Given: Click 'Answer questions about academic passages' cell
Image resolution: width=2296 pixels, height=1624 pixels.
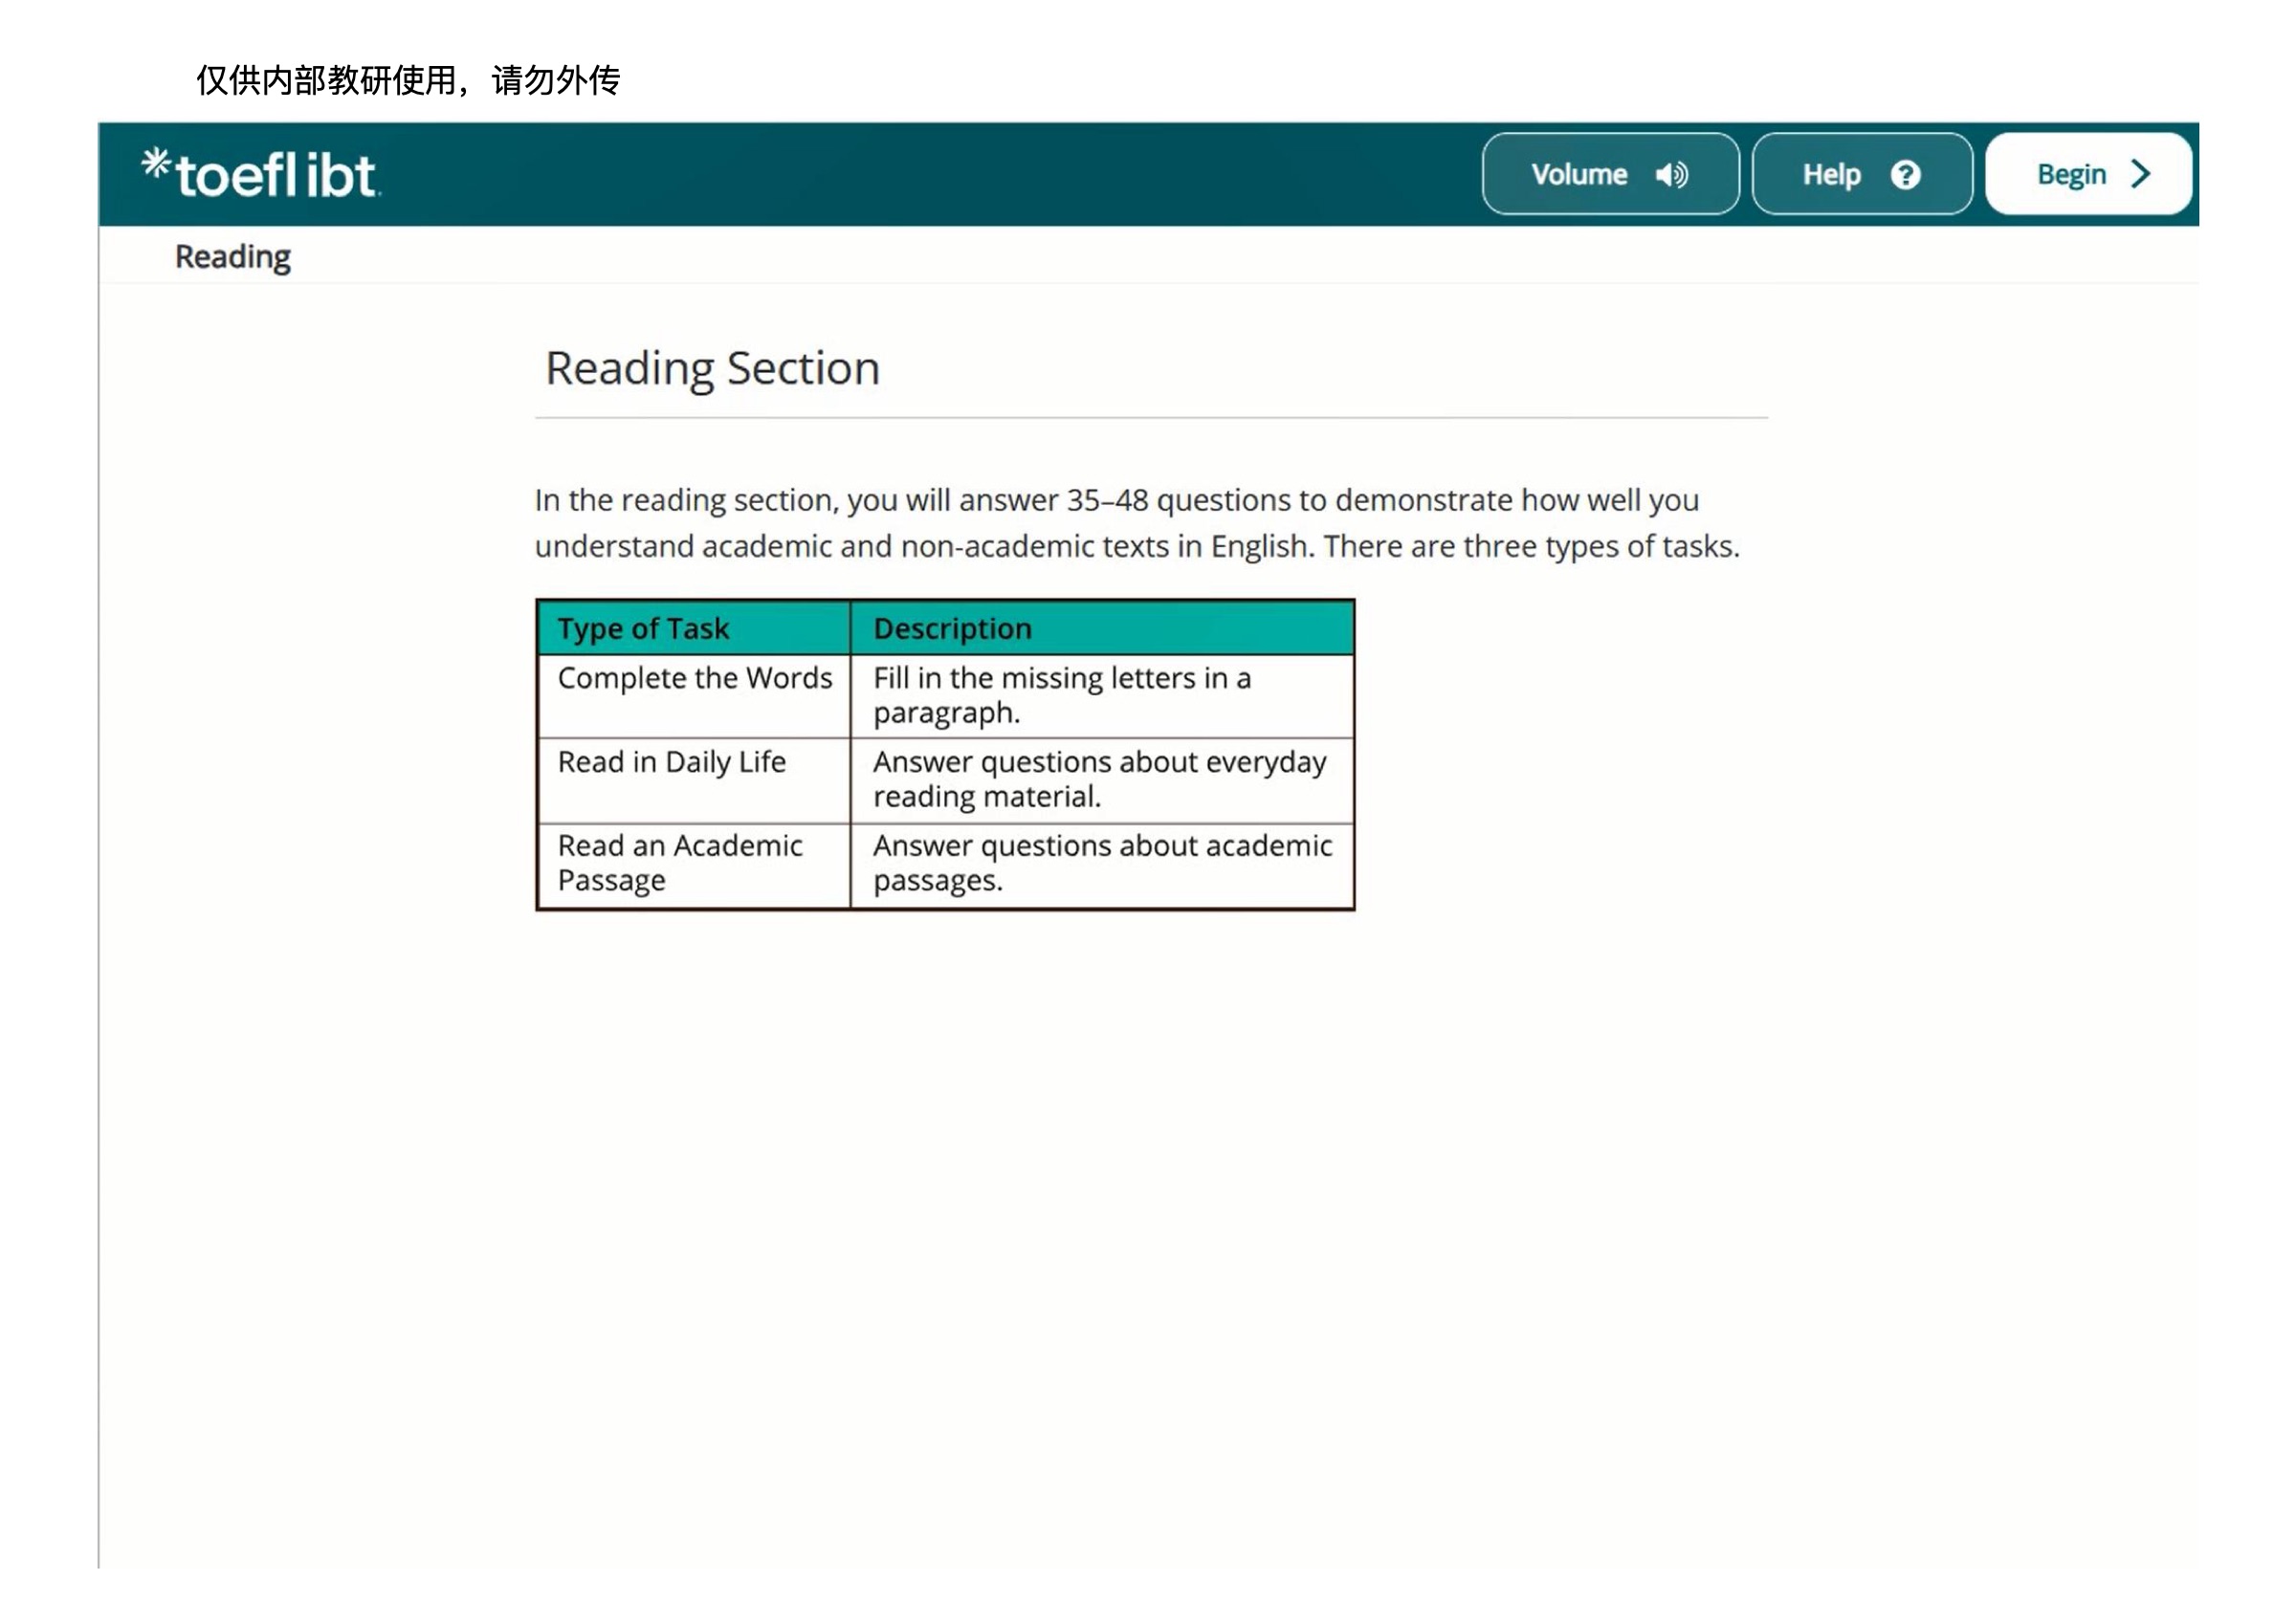Looking at the screenshot, I should coord(1102,865).
